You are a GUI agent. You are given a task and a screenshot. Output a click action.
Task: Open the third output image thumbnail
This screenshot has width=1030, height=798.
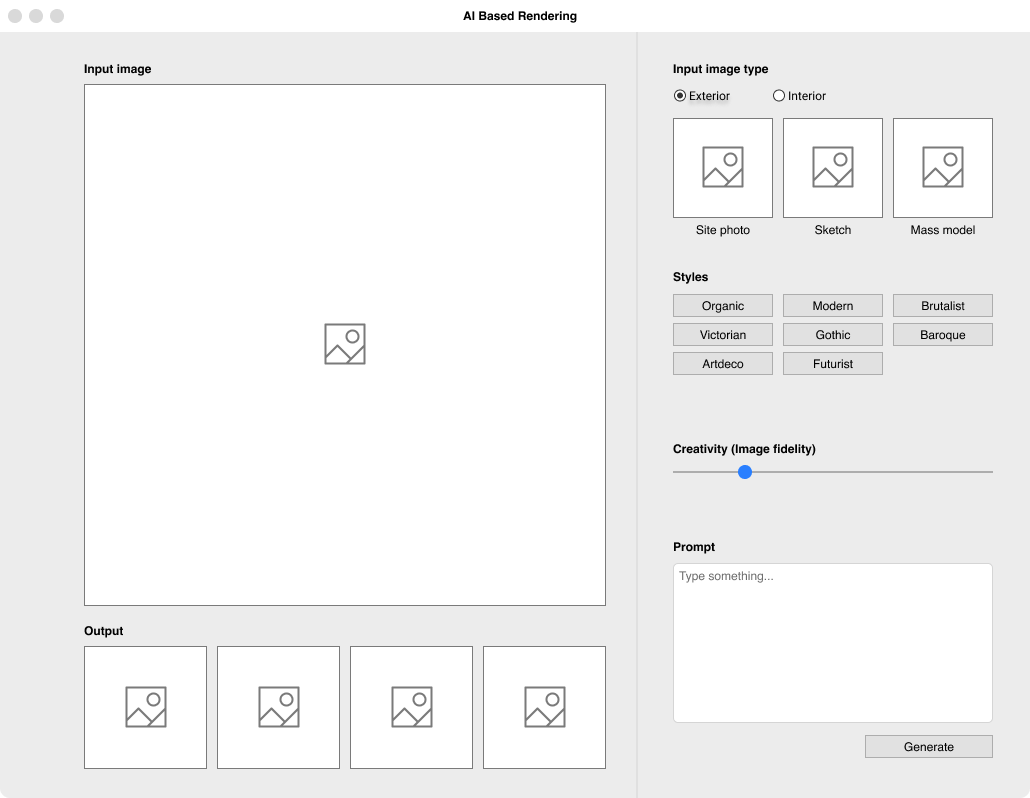[411, 707]
